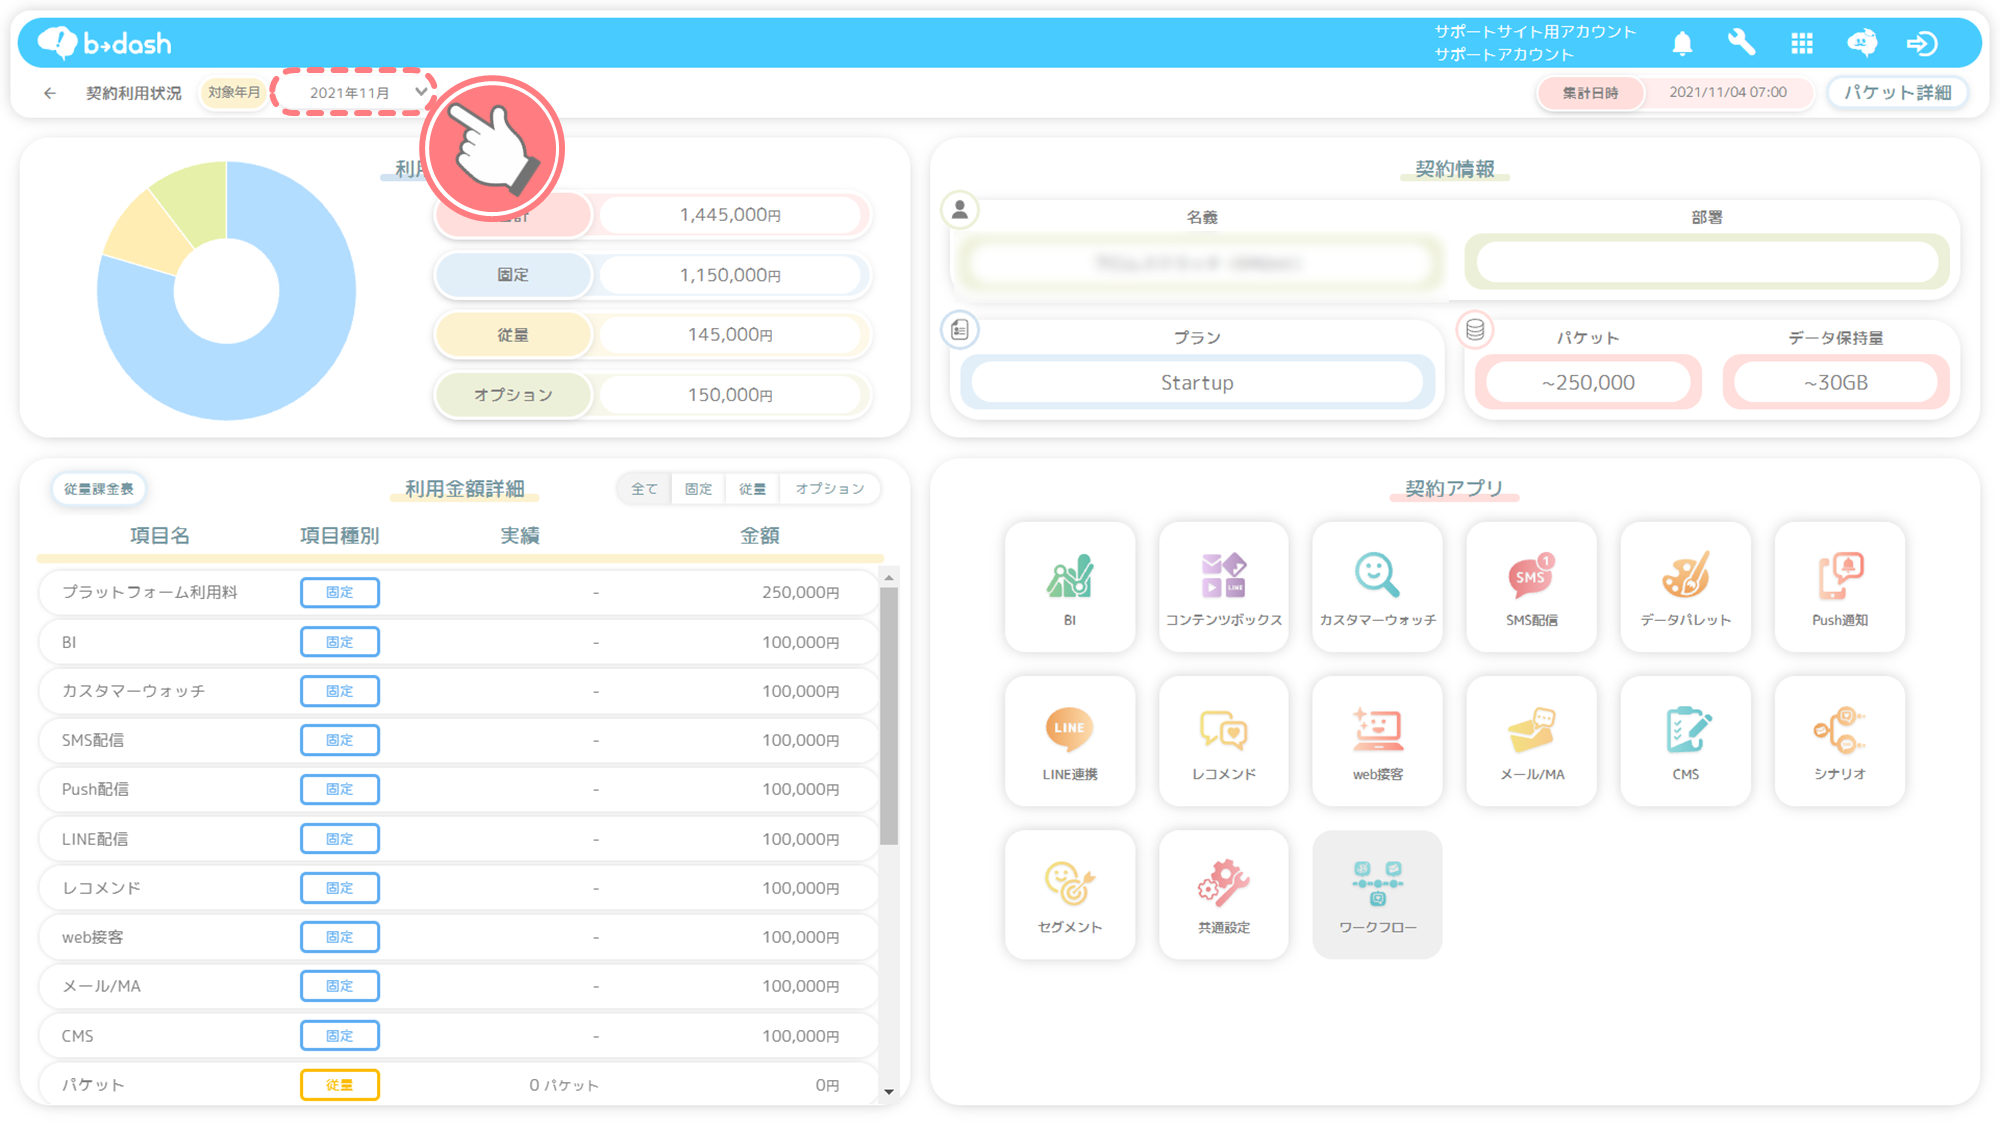Open the 共通設定 app

point(1223,895)
